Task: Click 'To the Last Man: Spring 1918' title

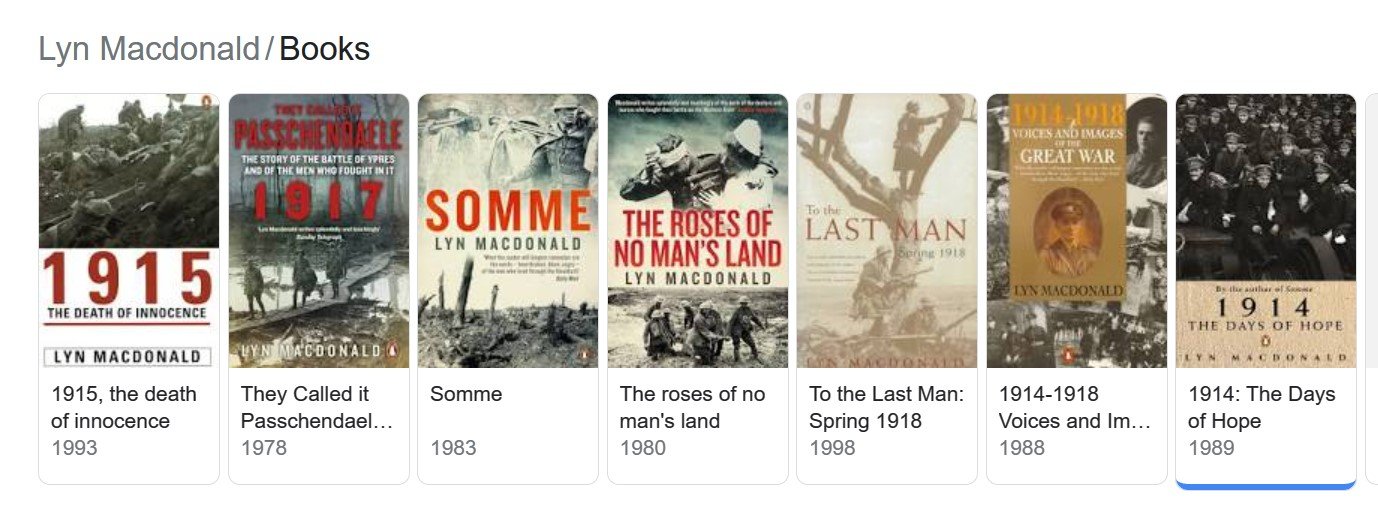Action: click(886, 407)
